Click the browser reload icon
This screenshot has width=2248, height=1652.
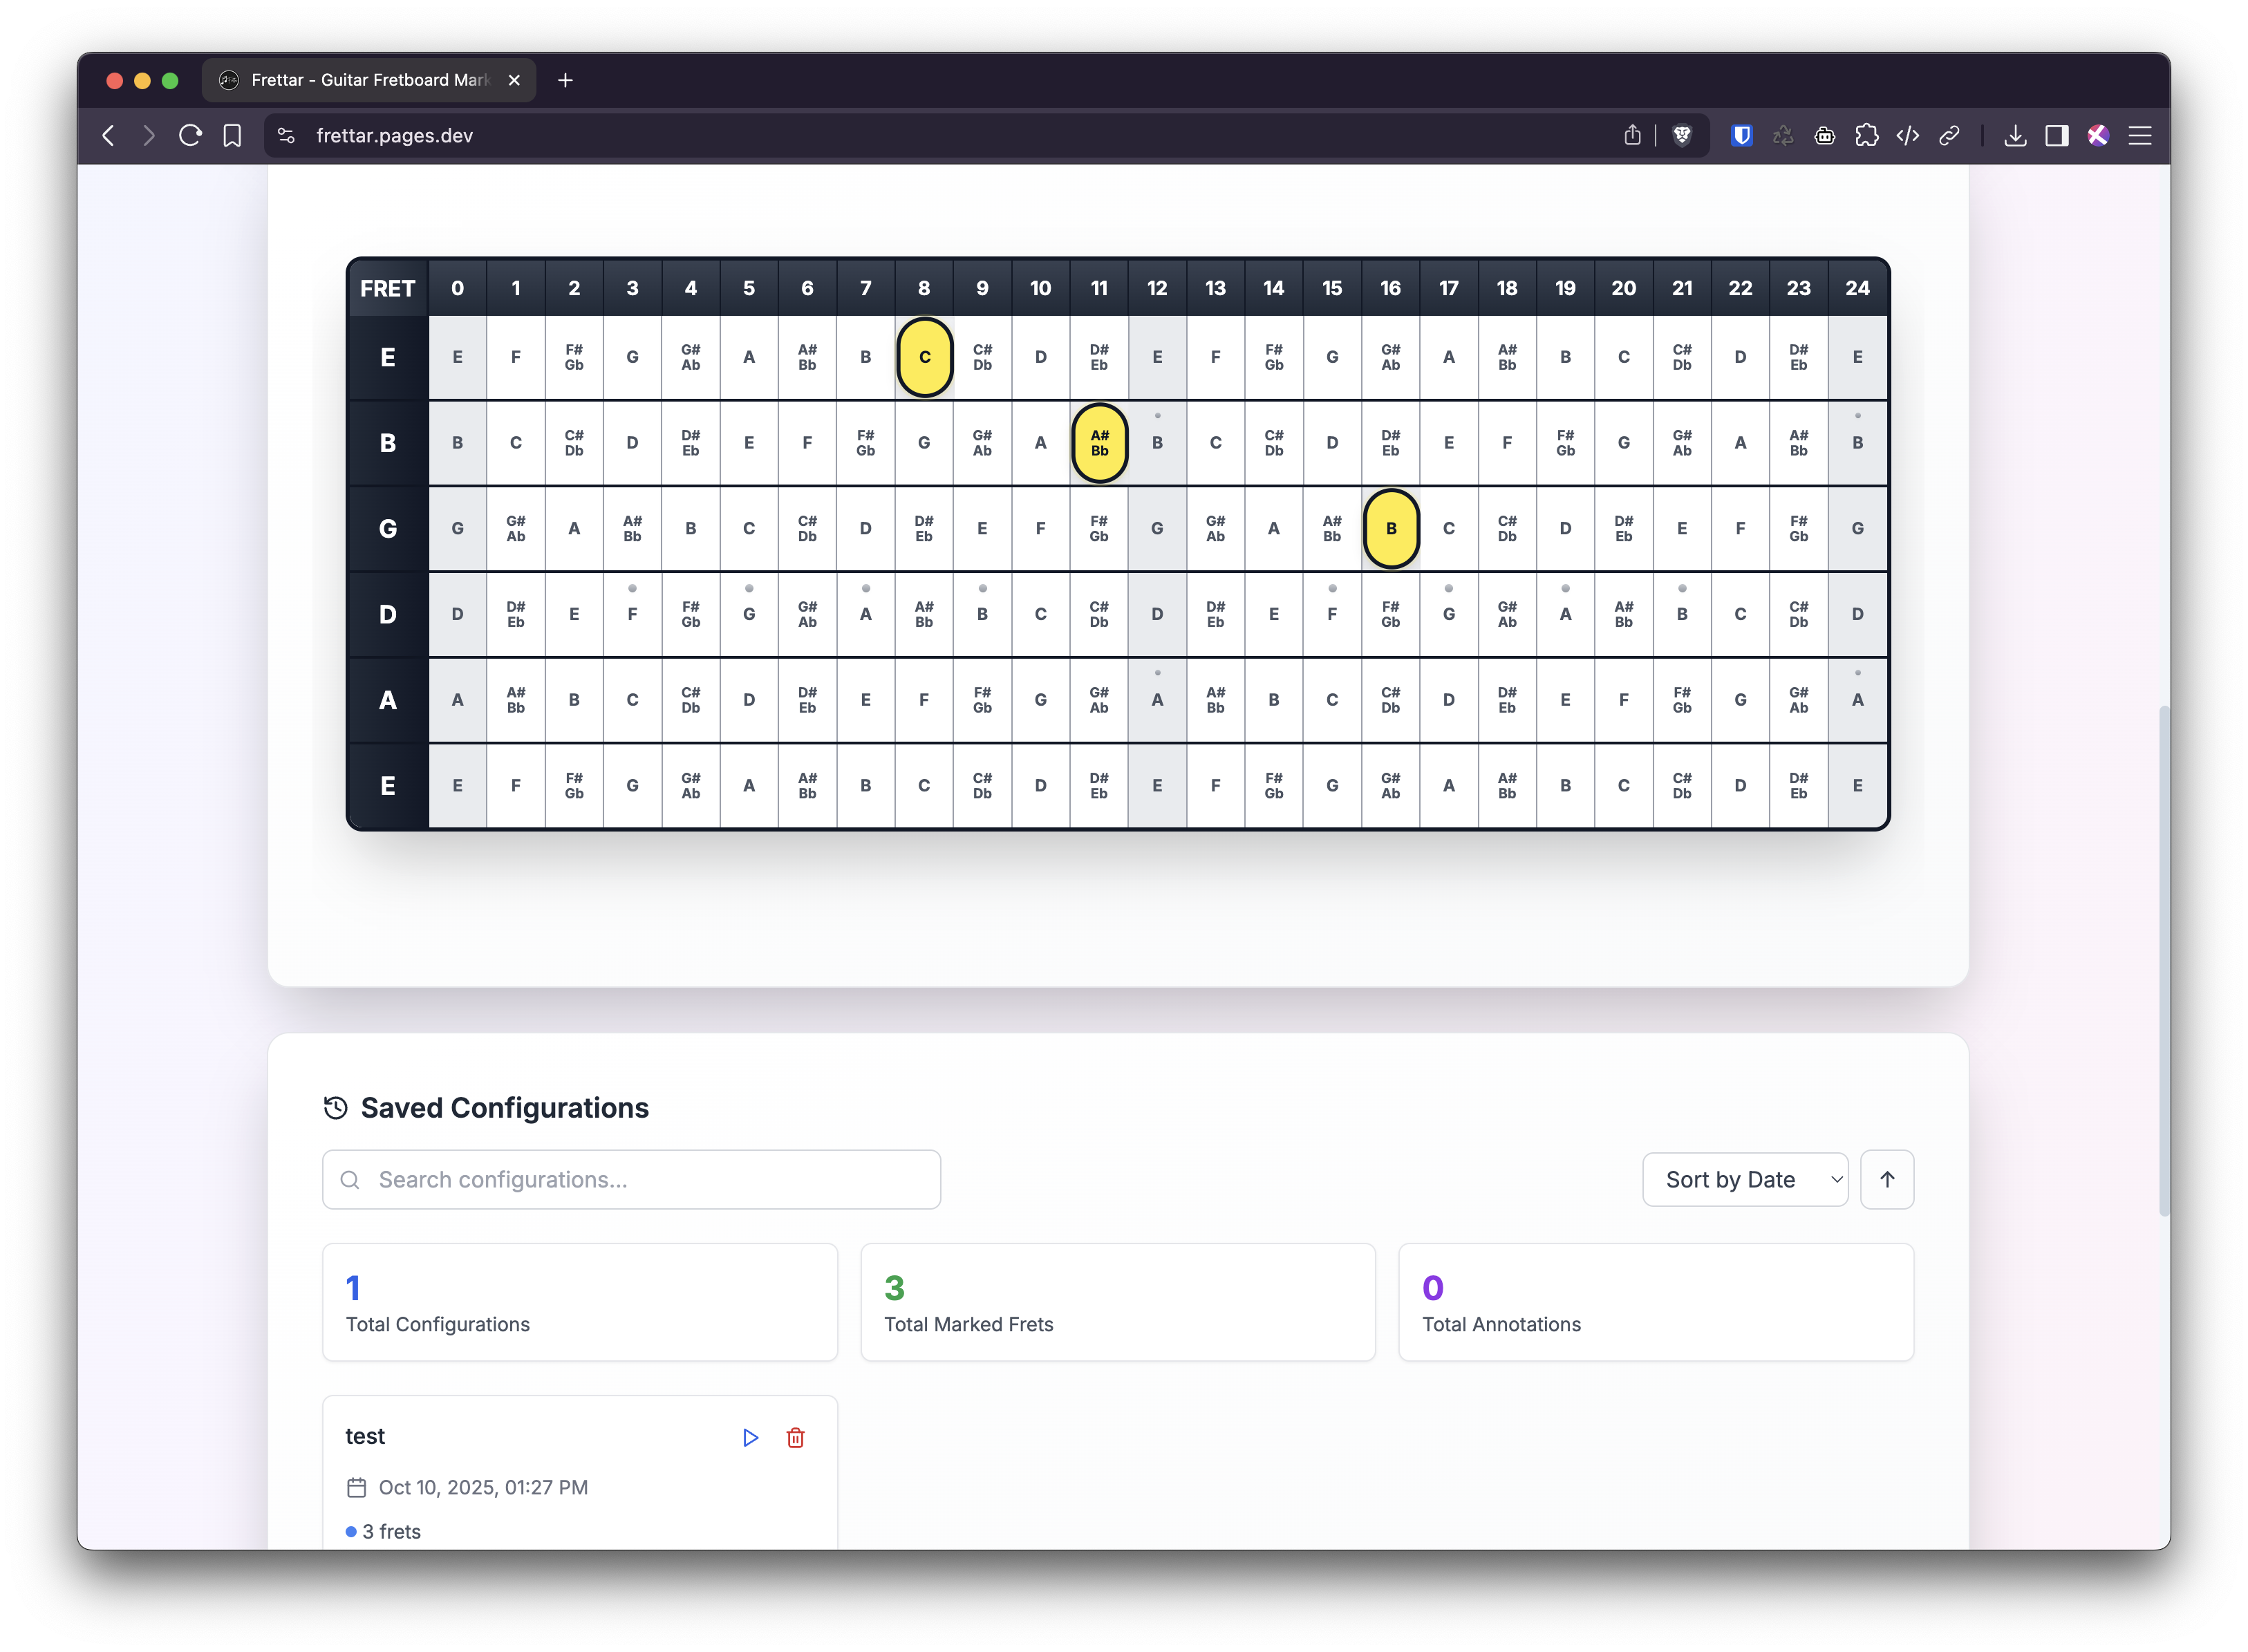tap(190, 135)
